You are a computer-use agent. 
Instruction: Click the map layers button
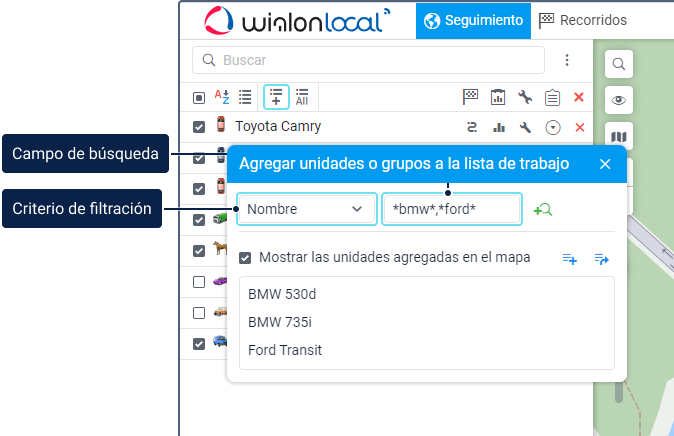(x=619, y=137)
